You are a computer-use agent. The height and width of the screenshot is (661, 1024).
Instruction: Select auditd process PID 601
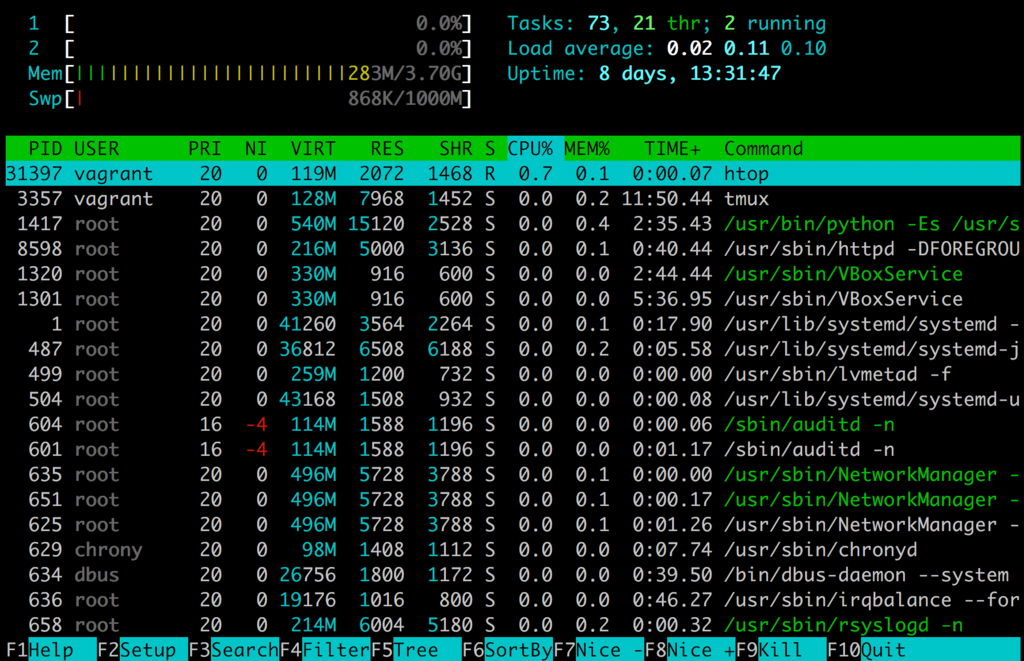513,449
